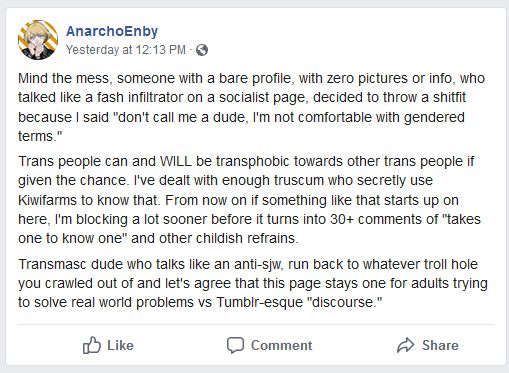Click the word 'truscum' in second paragraph
The height and width of the screenshot is (373, 509).
(299, 180)
